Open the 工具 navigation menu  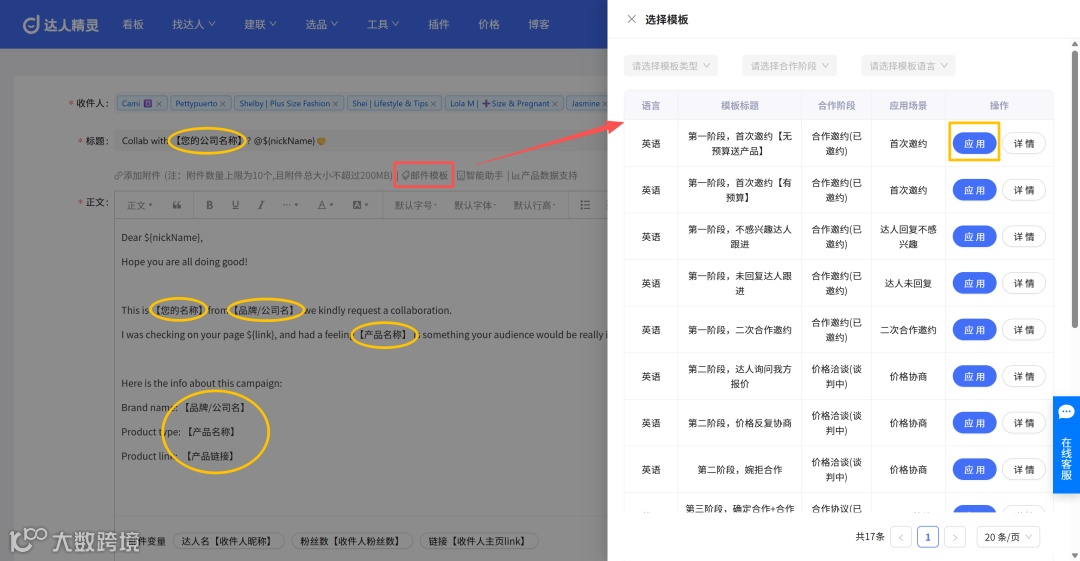click(x=383, y=24)
